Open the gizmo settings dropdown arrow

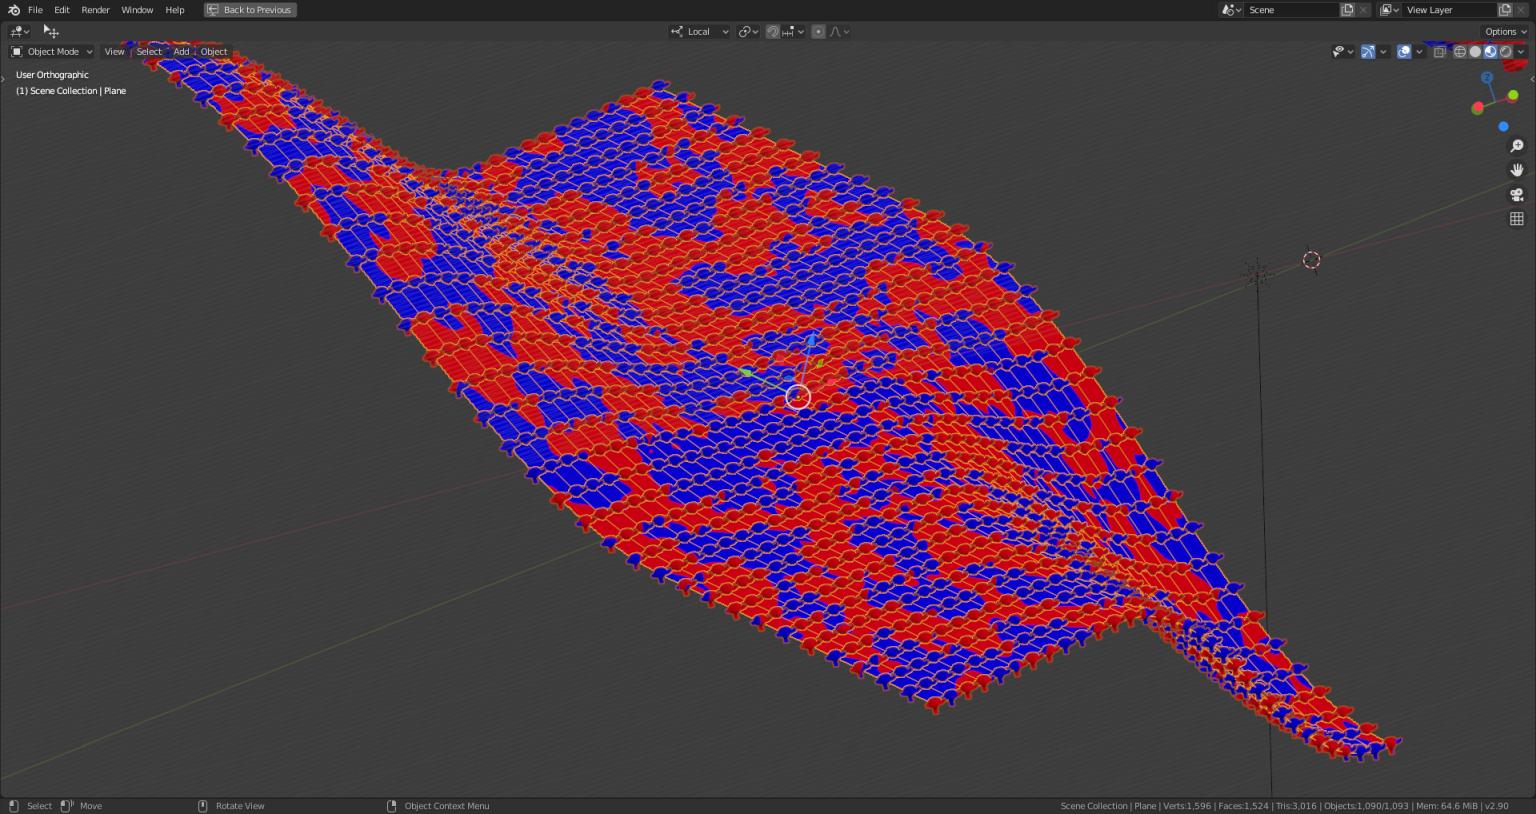1384,52
